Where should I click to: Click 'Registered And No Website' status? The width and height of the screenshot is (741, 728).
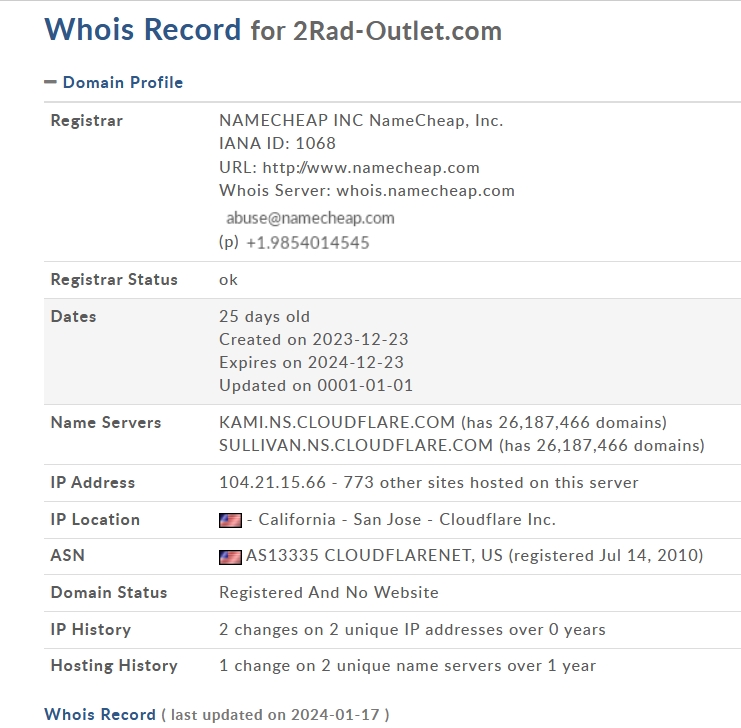click(329, 593)
